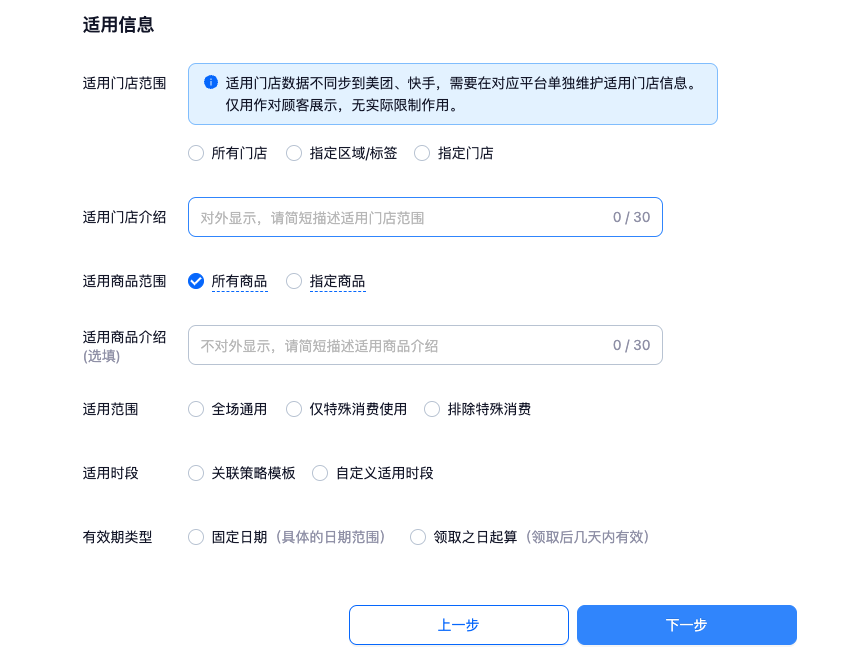Click the store data sync notice banner
The width and height of the screenshot is (852, 662).
pyautogui.click(x=460, y=94)
